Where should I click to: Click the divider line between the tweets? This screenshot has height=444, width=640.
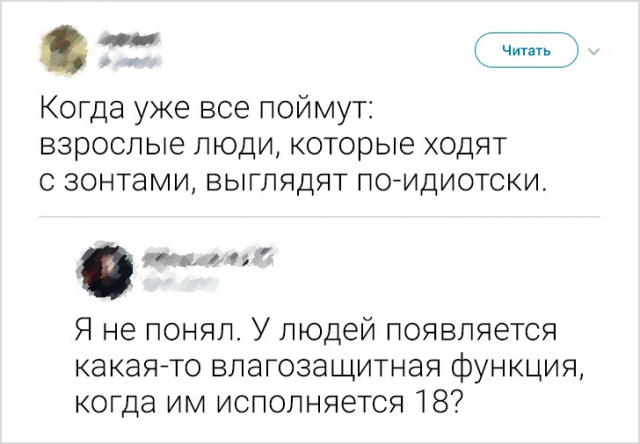pos(320,216)
